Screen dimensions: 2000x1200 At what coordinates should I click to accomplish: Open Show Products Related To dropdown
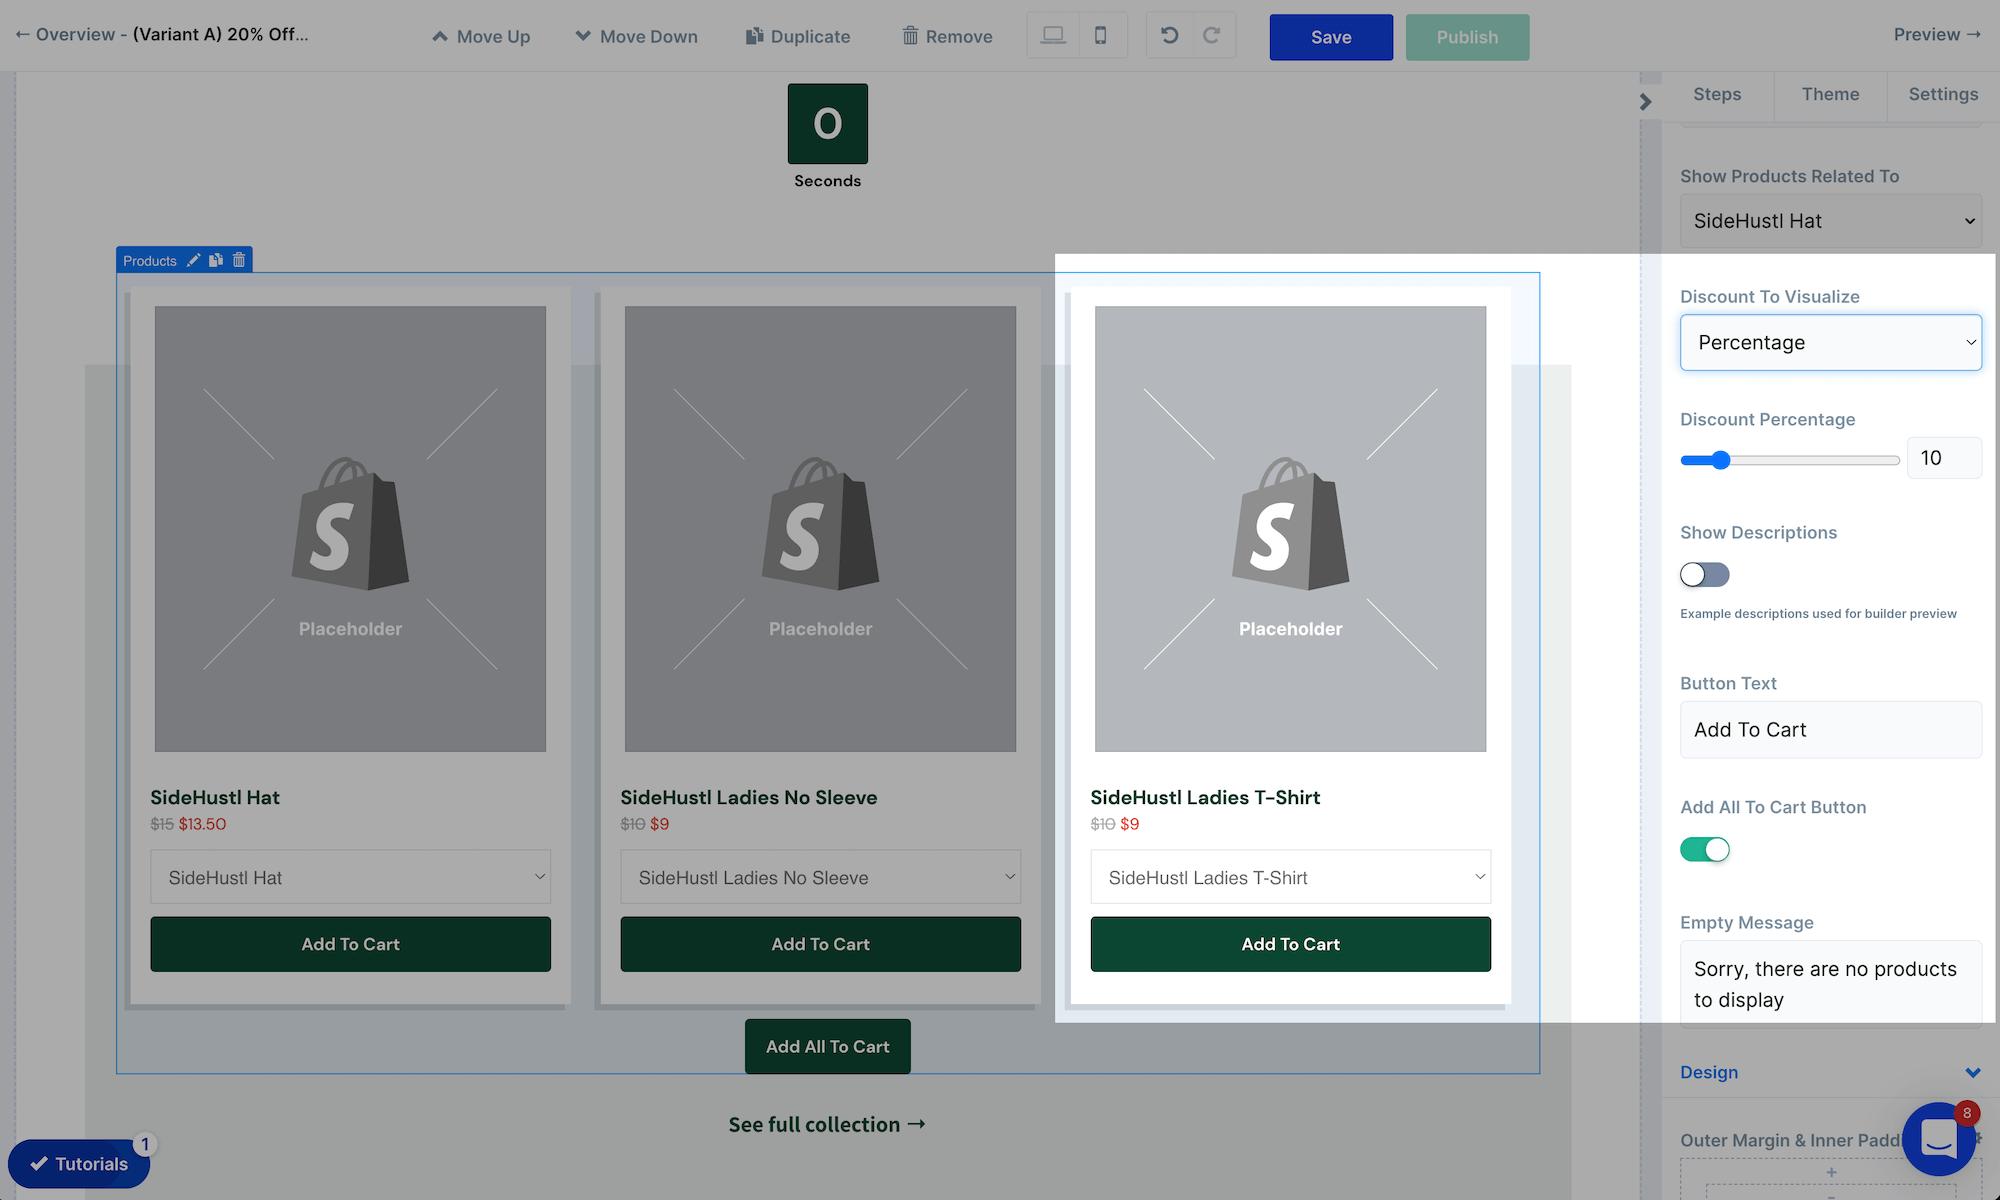click(1830, 221)
